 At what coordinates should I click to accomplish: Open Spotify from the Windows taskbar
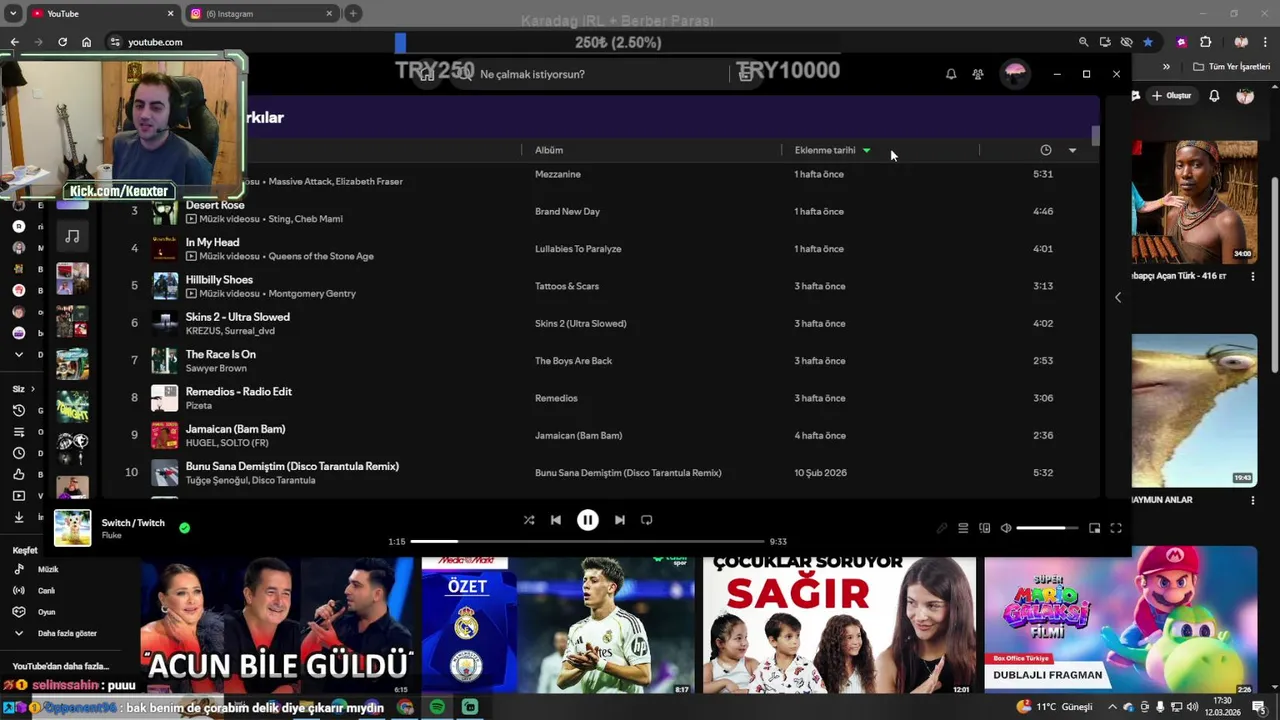pyautogui.click(x=437, y=707)
